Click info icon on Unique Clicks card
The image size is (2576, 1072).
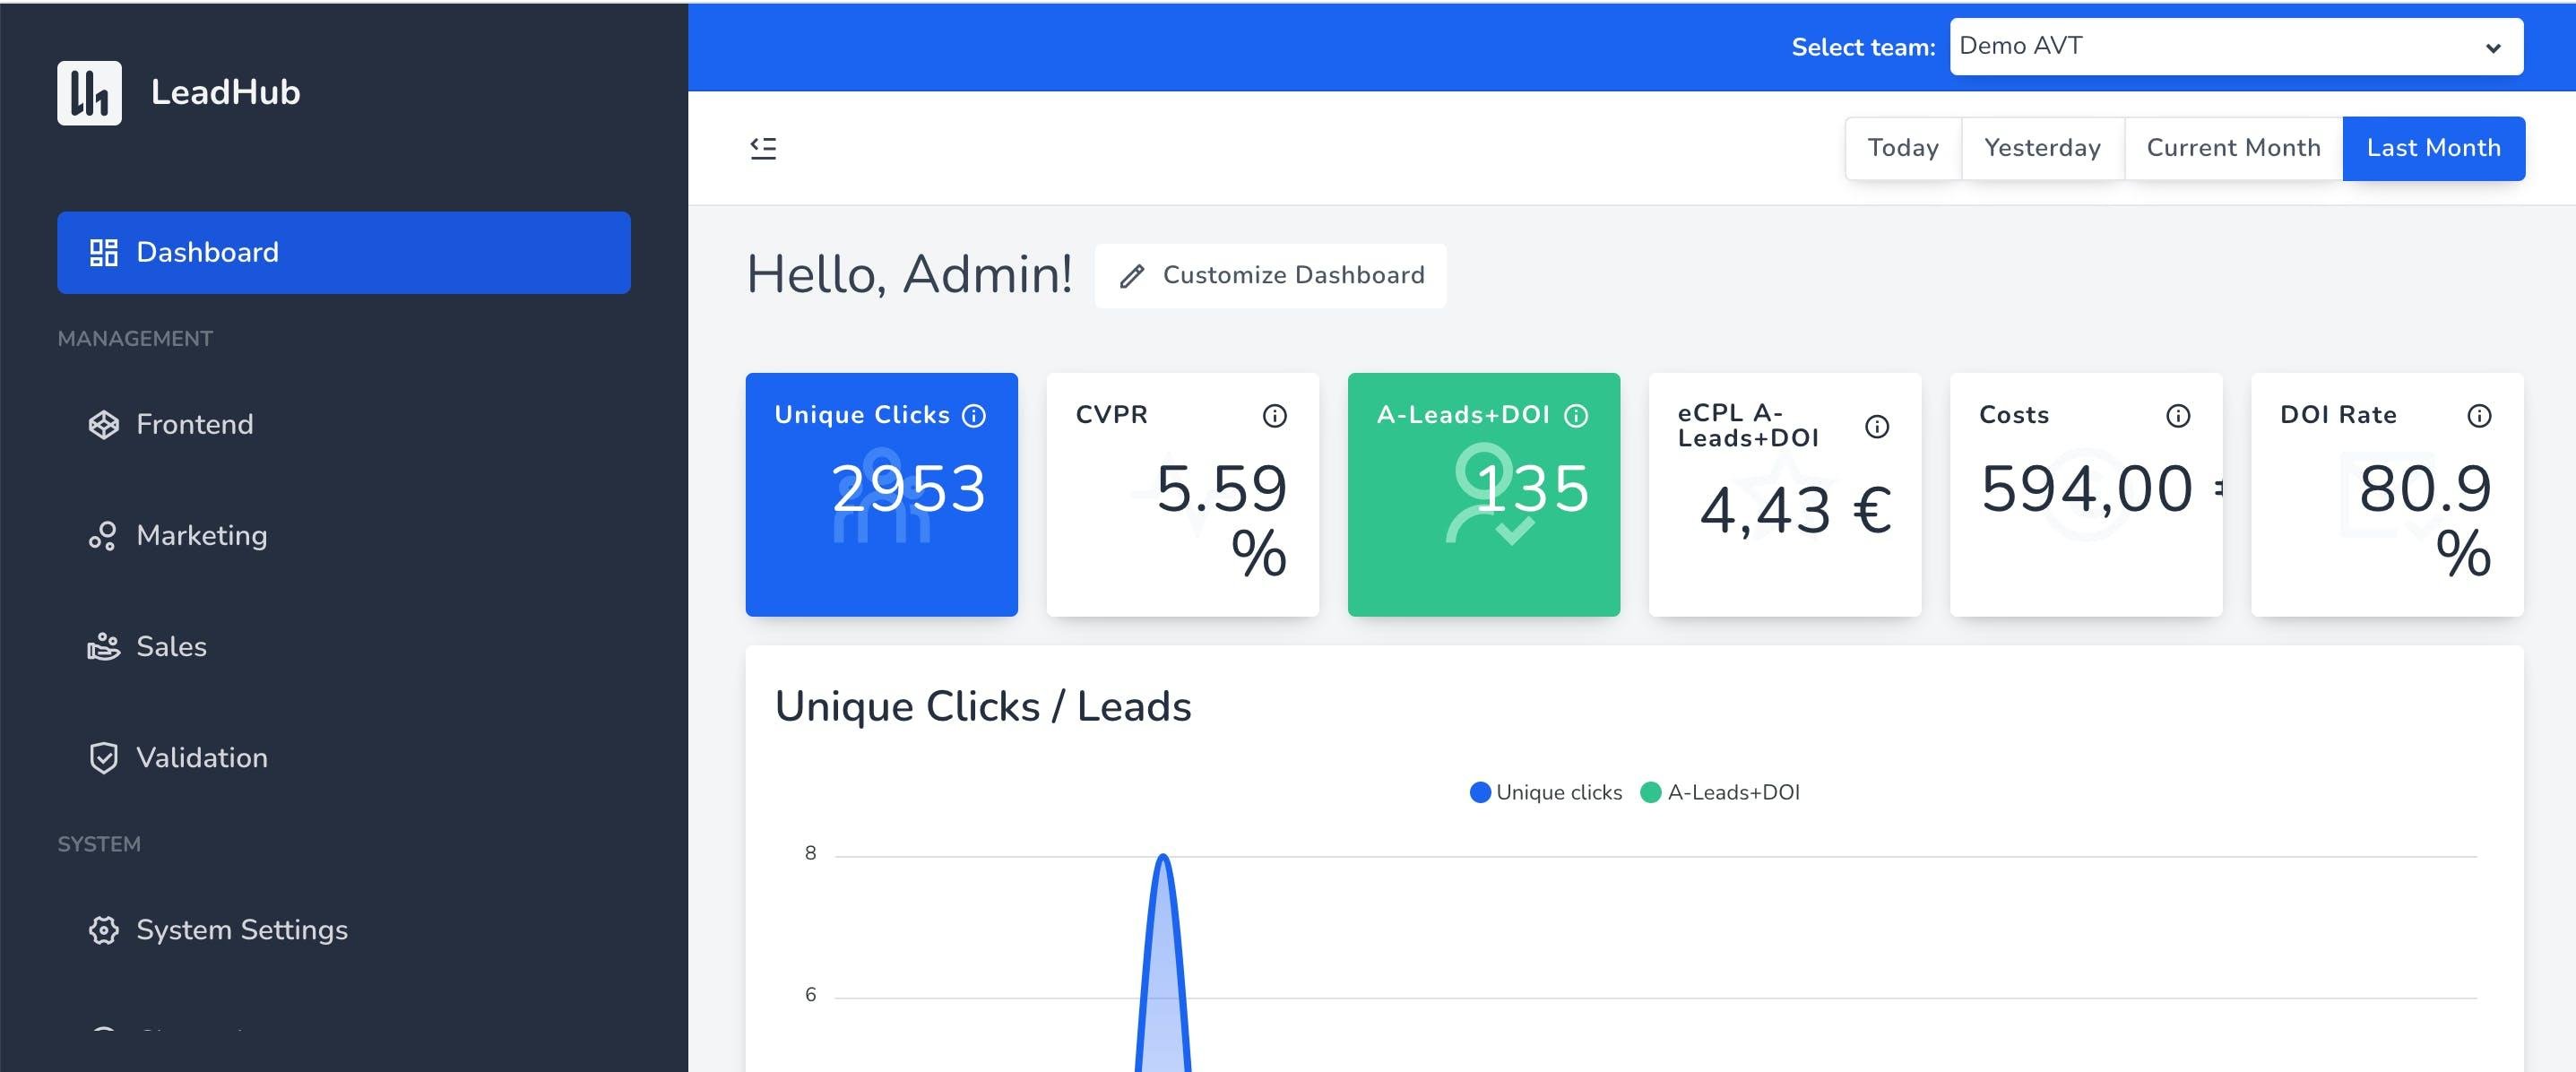(973, 416)
